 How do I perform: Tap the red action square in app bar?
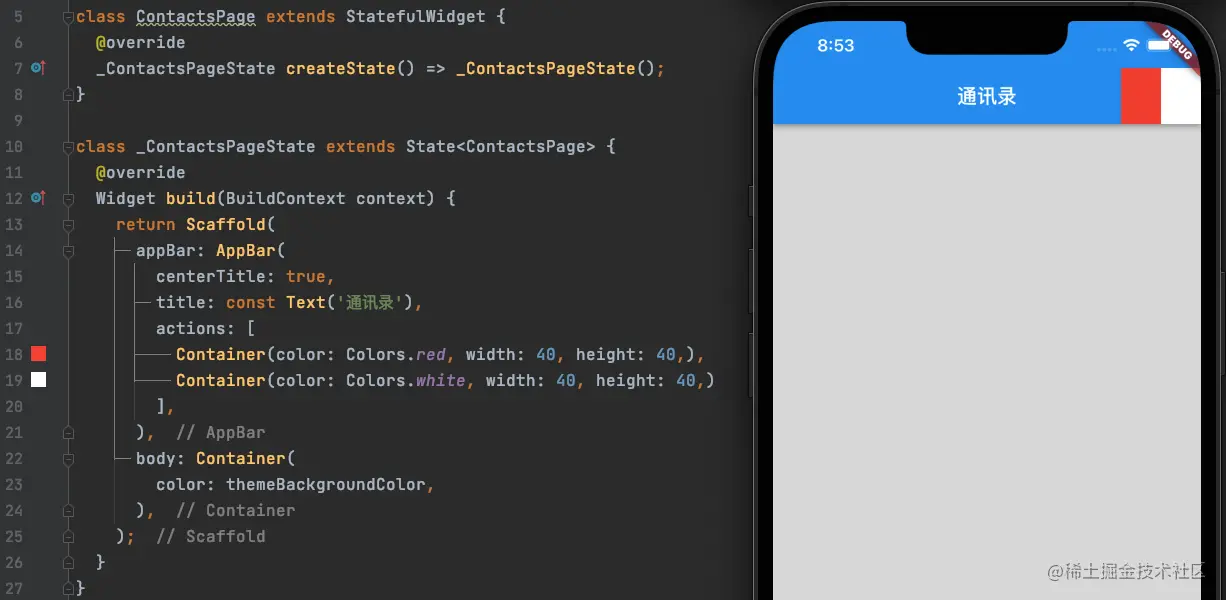point(1141,96)
